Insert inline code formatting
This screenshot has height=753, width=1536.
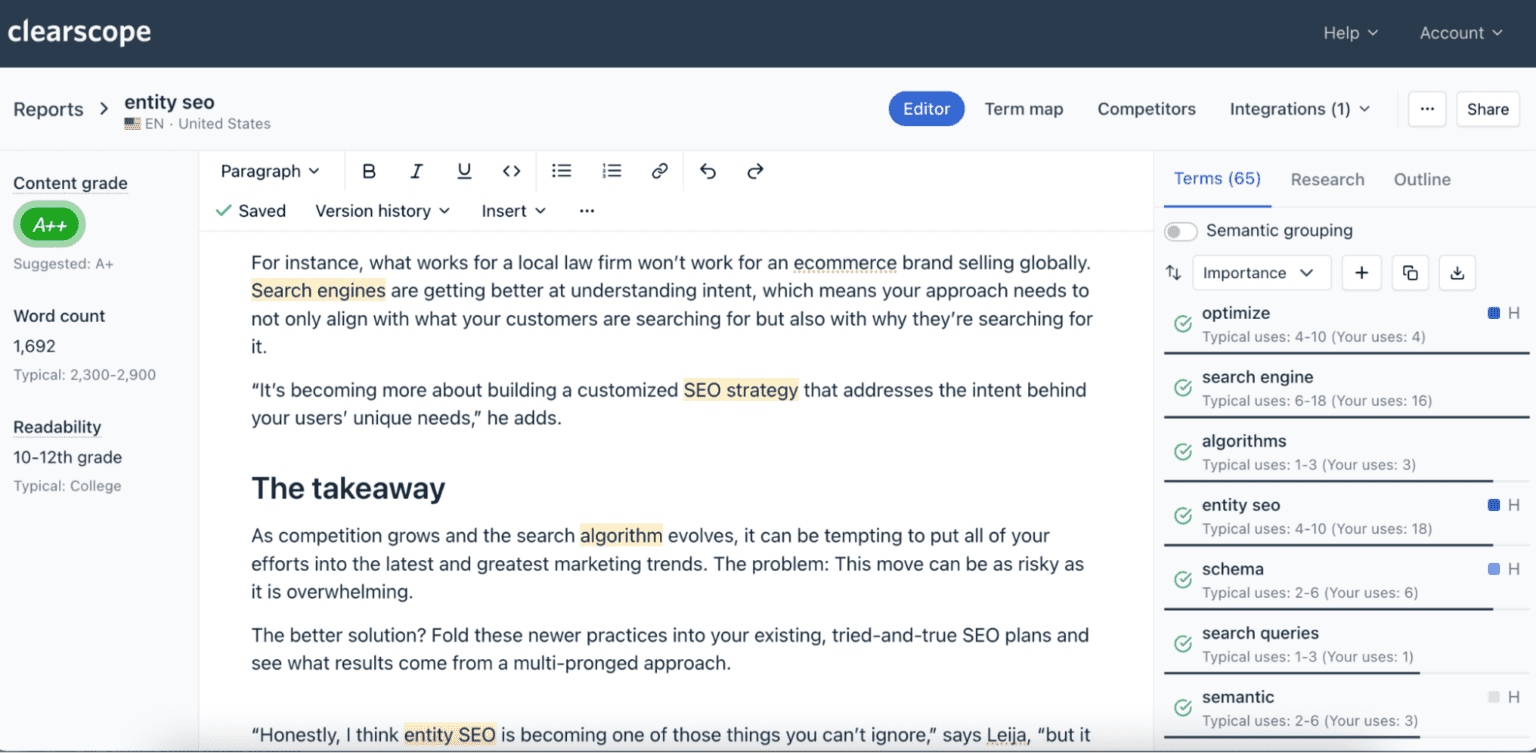click(x=511, y=171)
